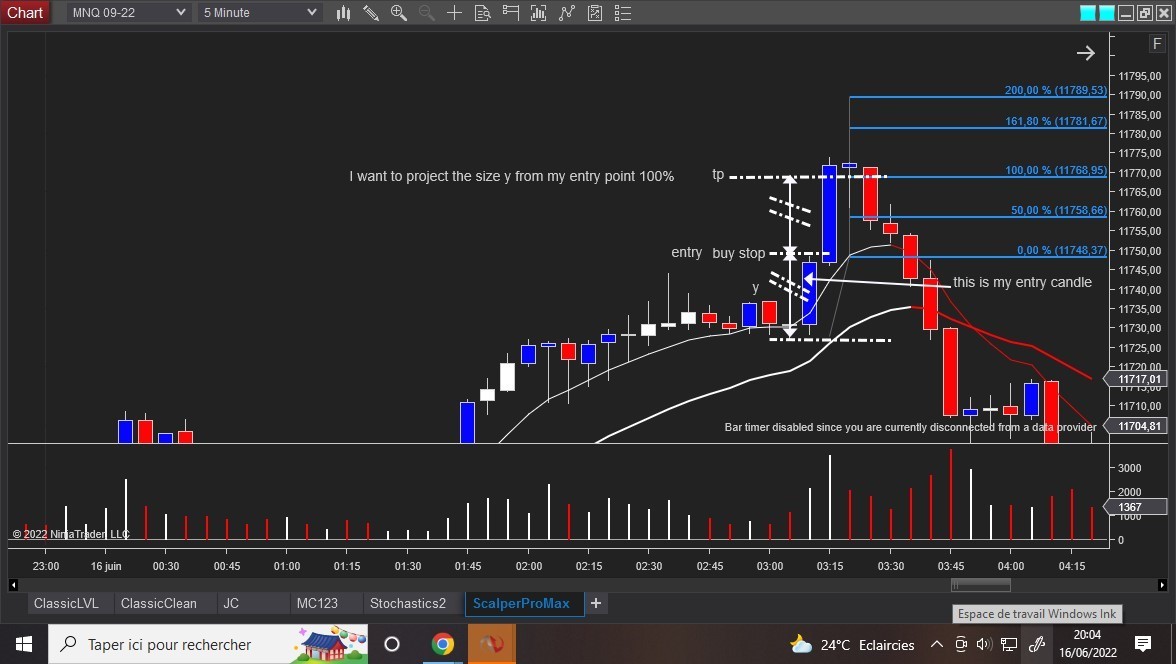Open the network tray icon
This screenshot has width=1176, height=664.
point(1009,644)
